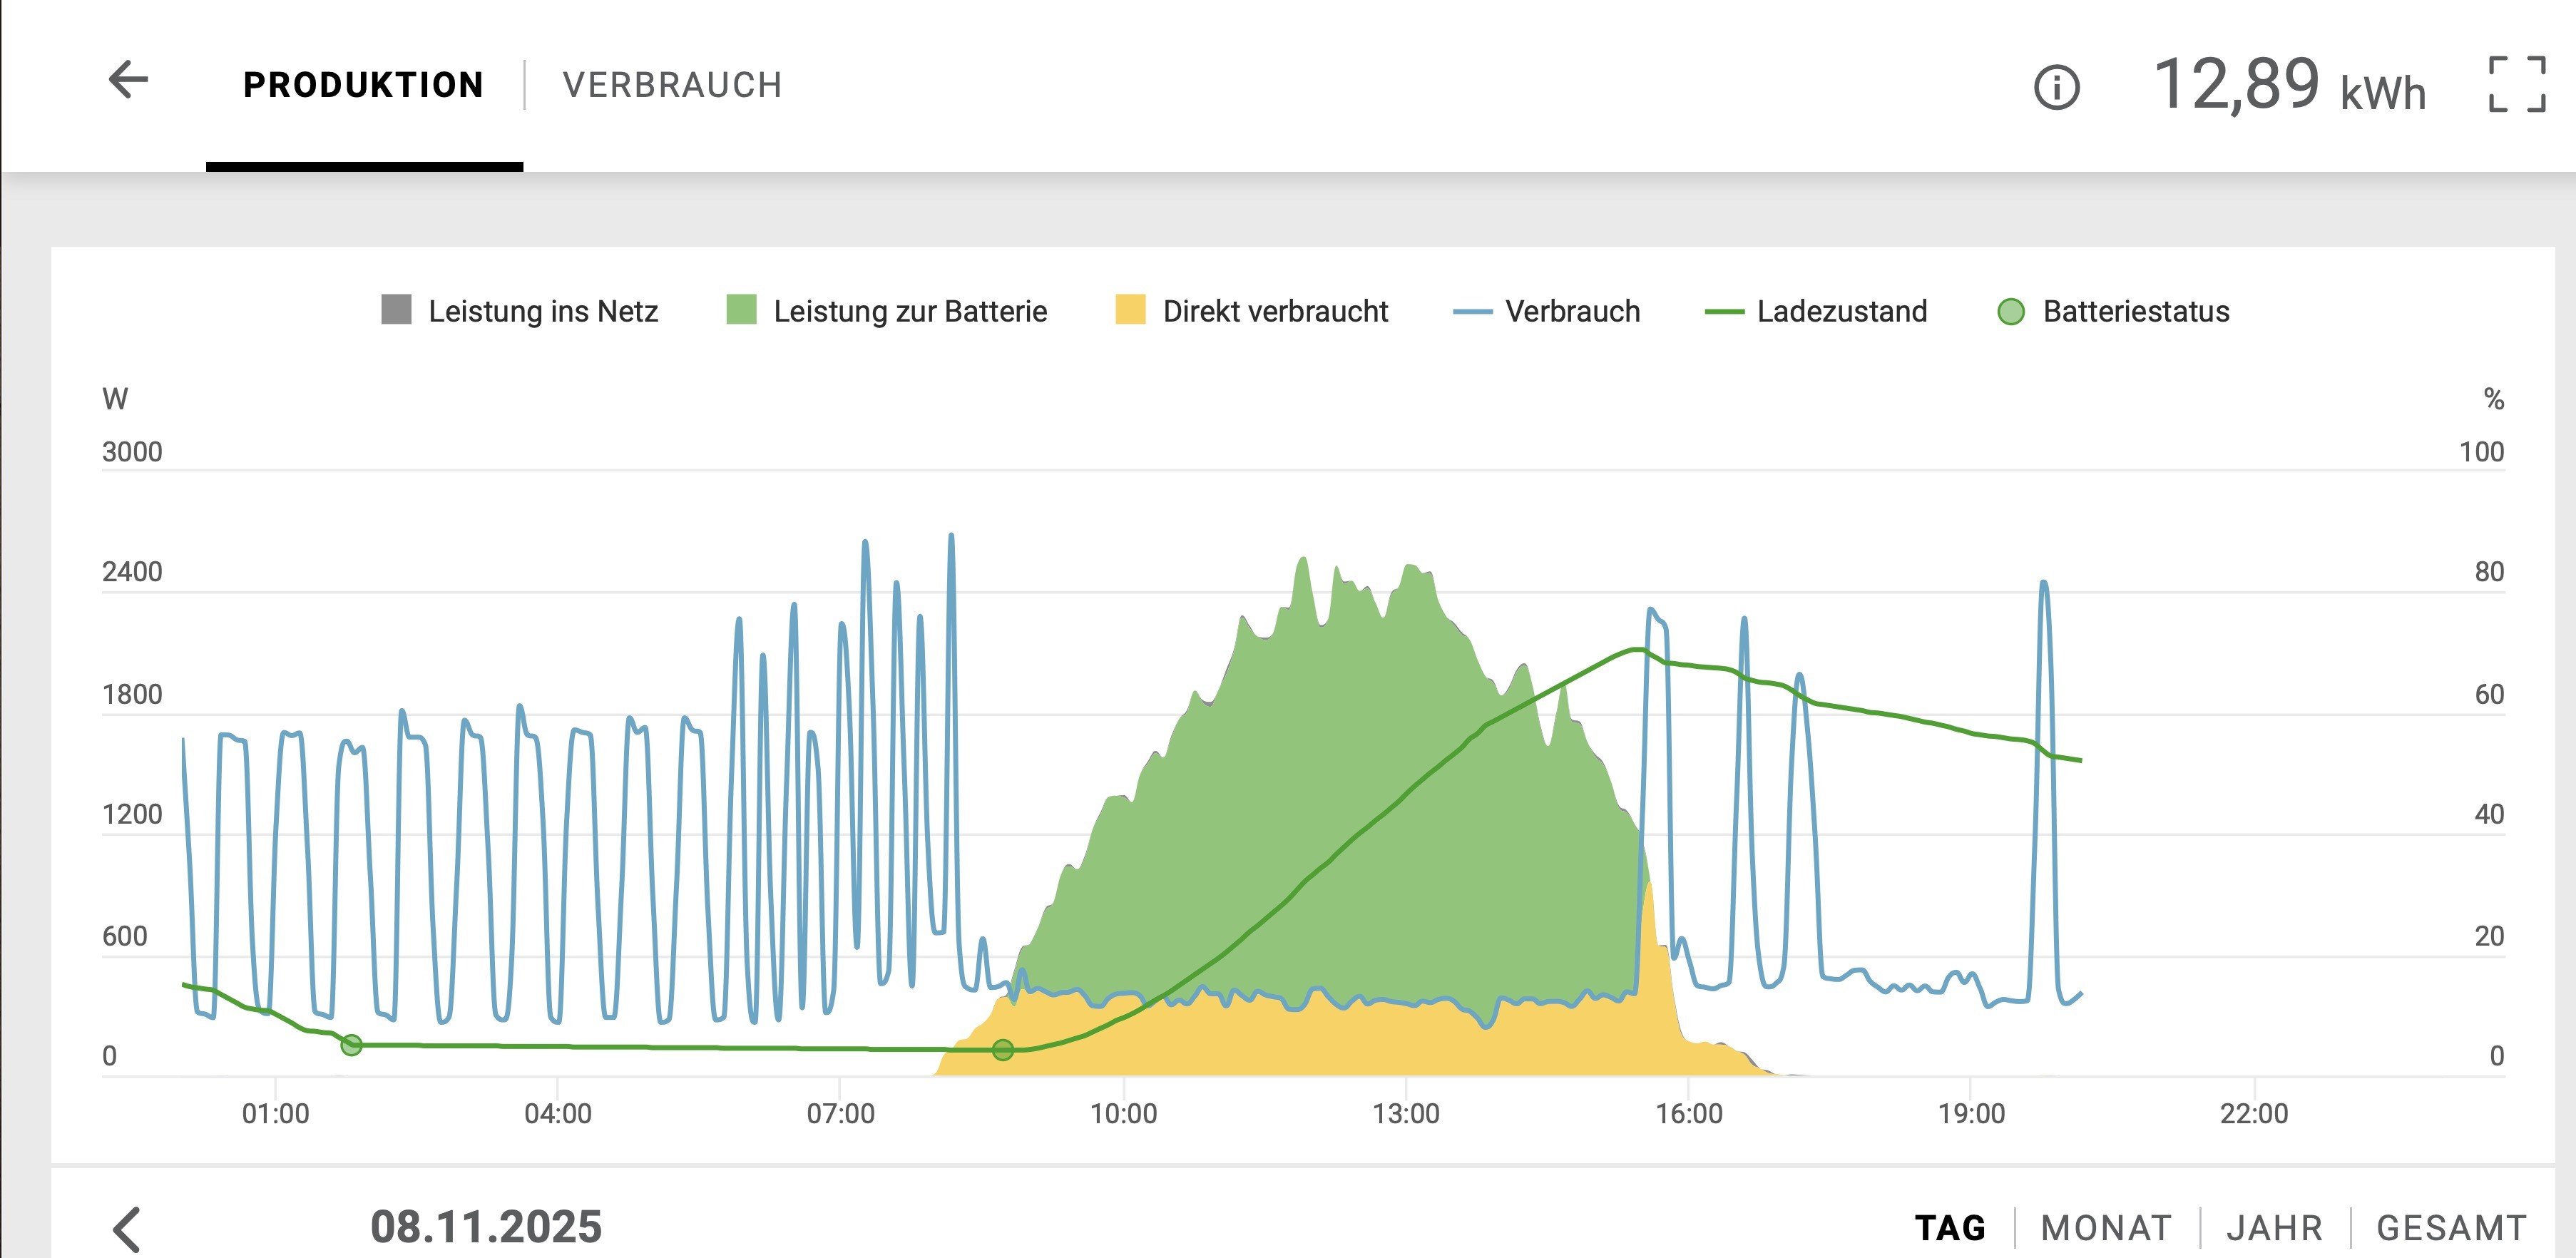Viewport: 2576px width, 1258px height.
Task: Switch view to MONAT
Action: point(2106,1227)
